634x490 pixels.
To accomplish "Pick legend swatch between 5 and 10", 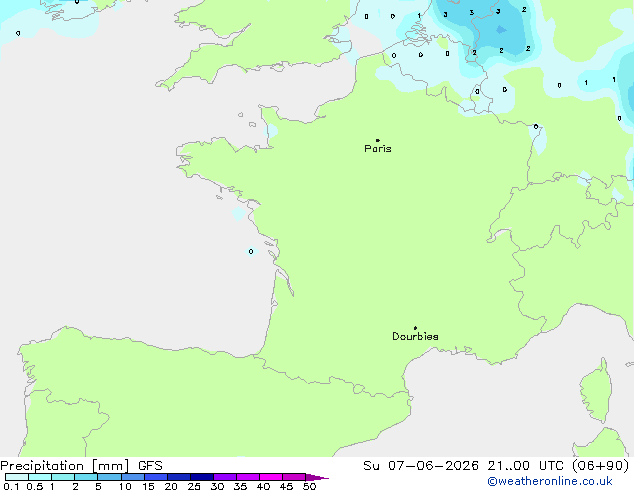I will [110, 477].
